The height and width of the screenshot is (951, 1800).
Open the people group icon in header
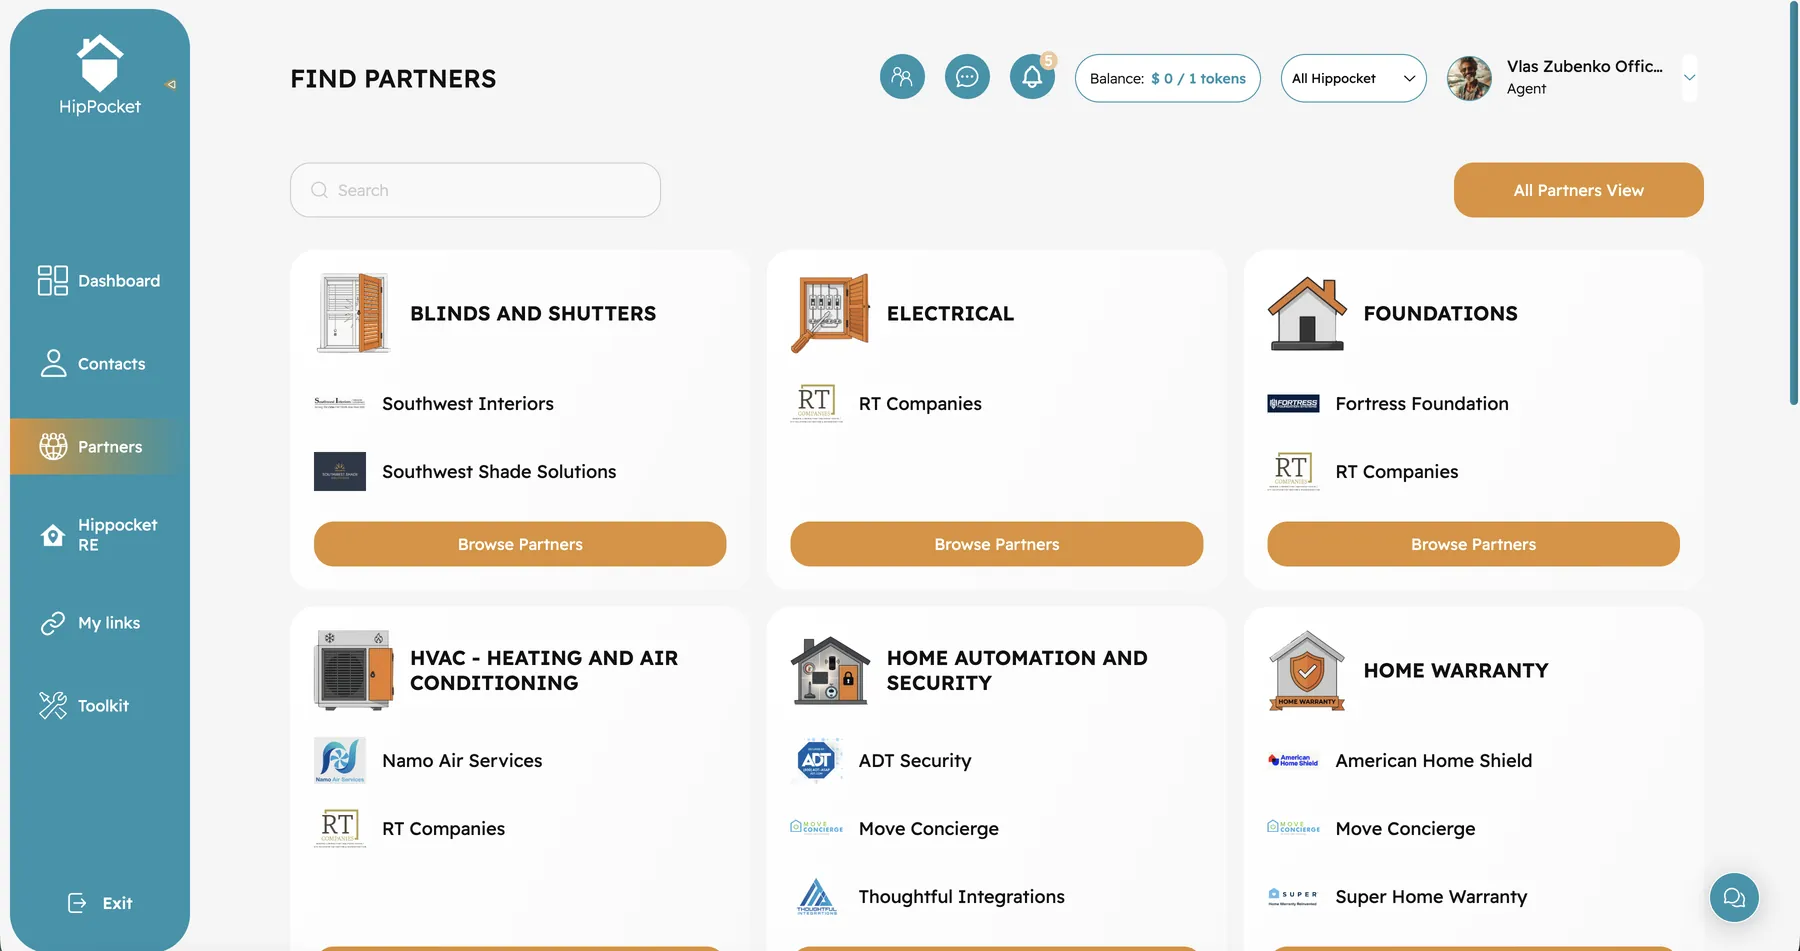pos(902,77)
